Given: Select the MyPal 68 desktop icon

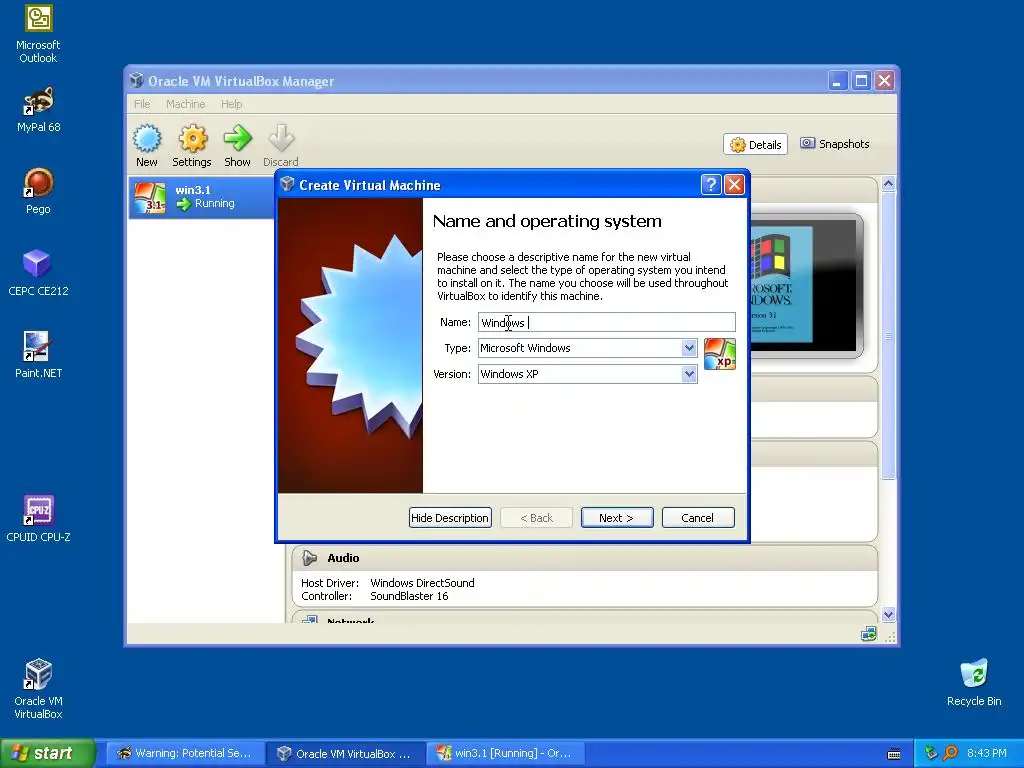Looking at the screenshot, I should (39, 109).
